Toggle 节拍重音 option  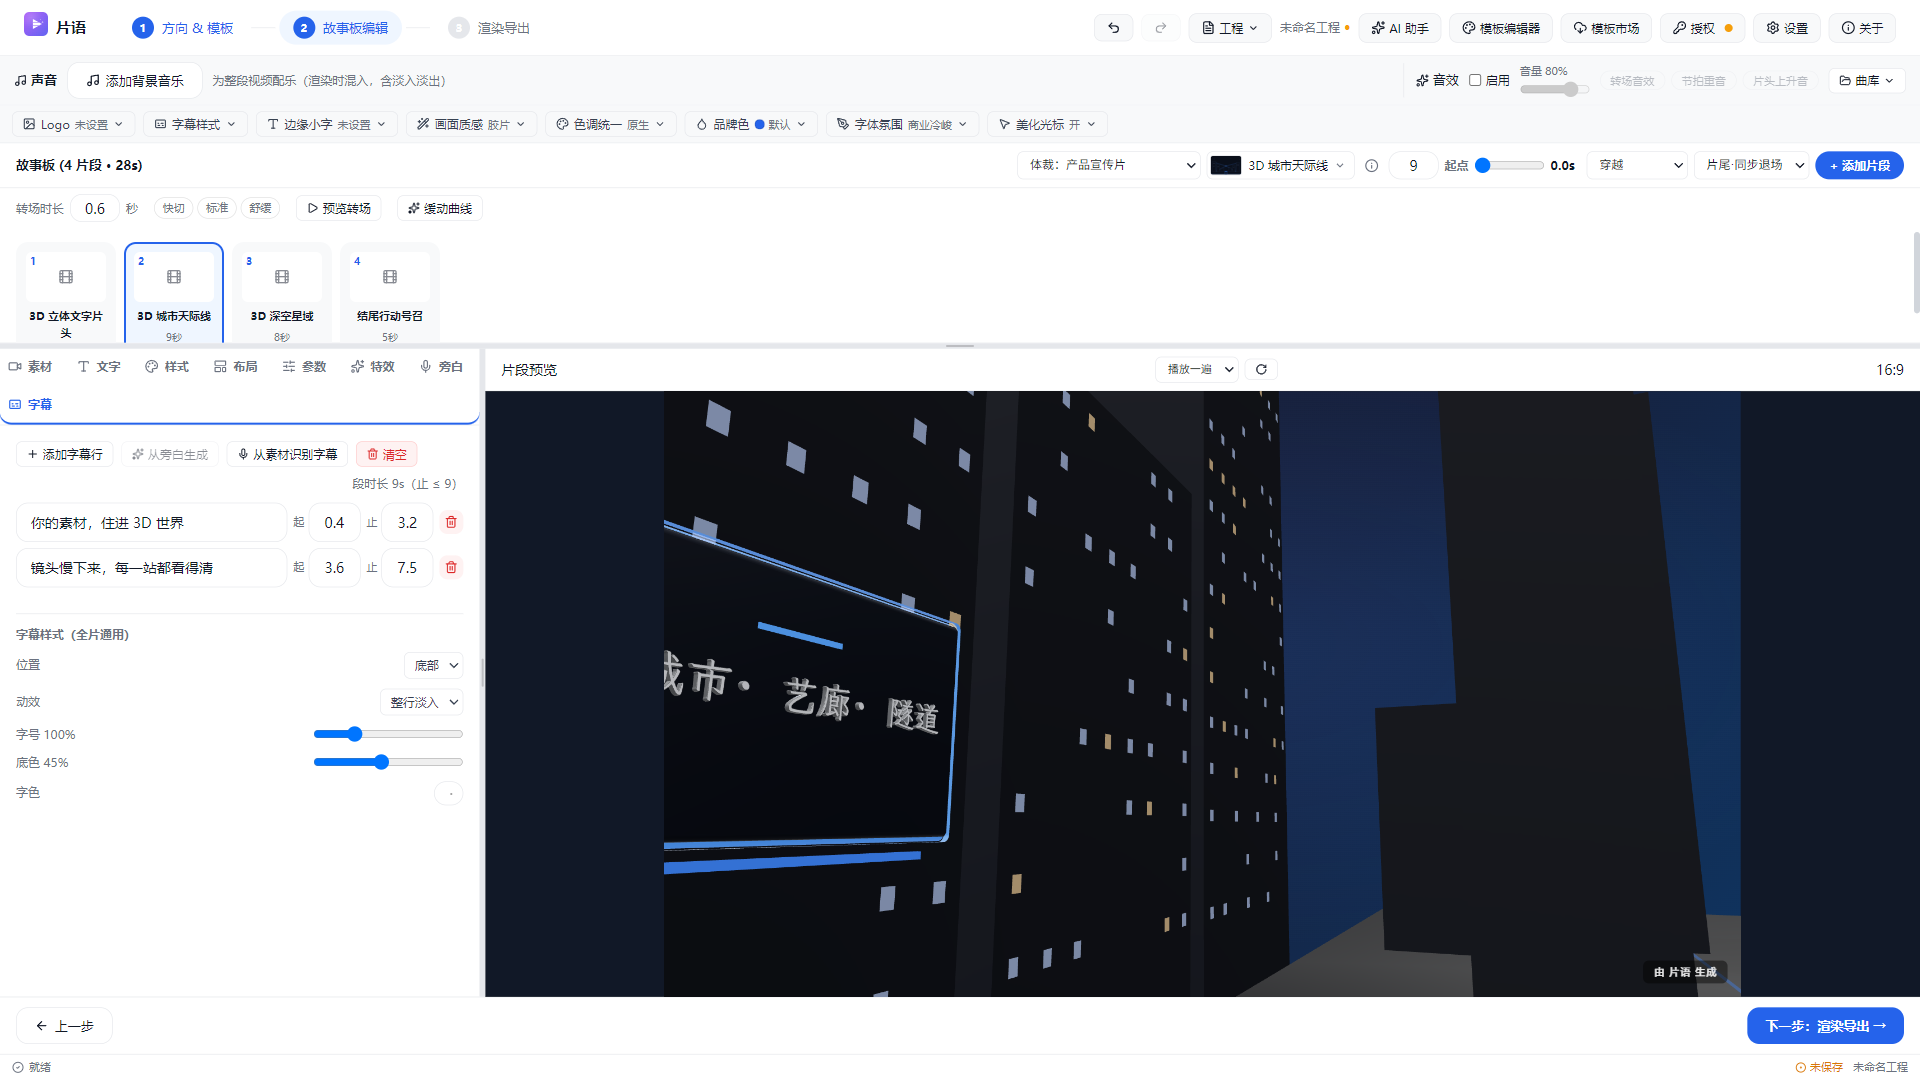(1703, 81)
